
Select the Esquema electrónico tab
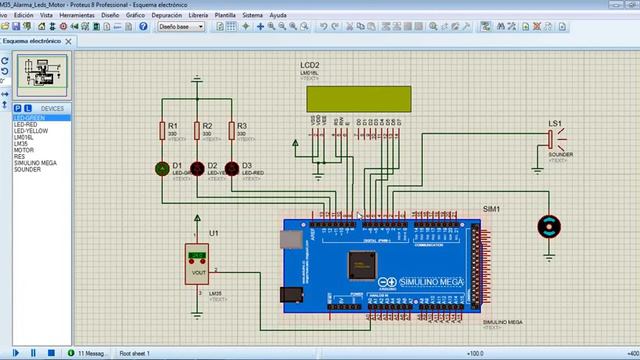(x=32, y=41)
